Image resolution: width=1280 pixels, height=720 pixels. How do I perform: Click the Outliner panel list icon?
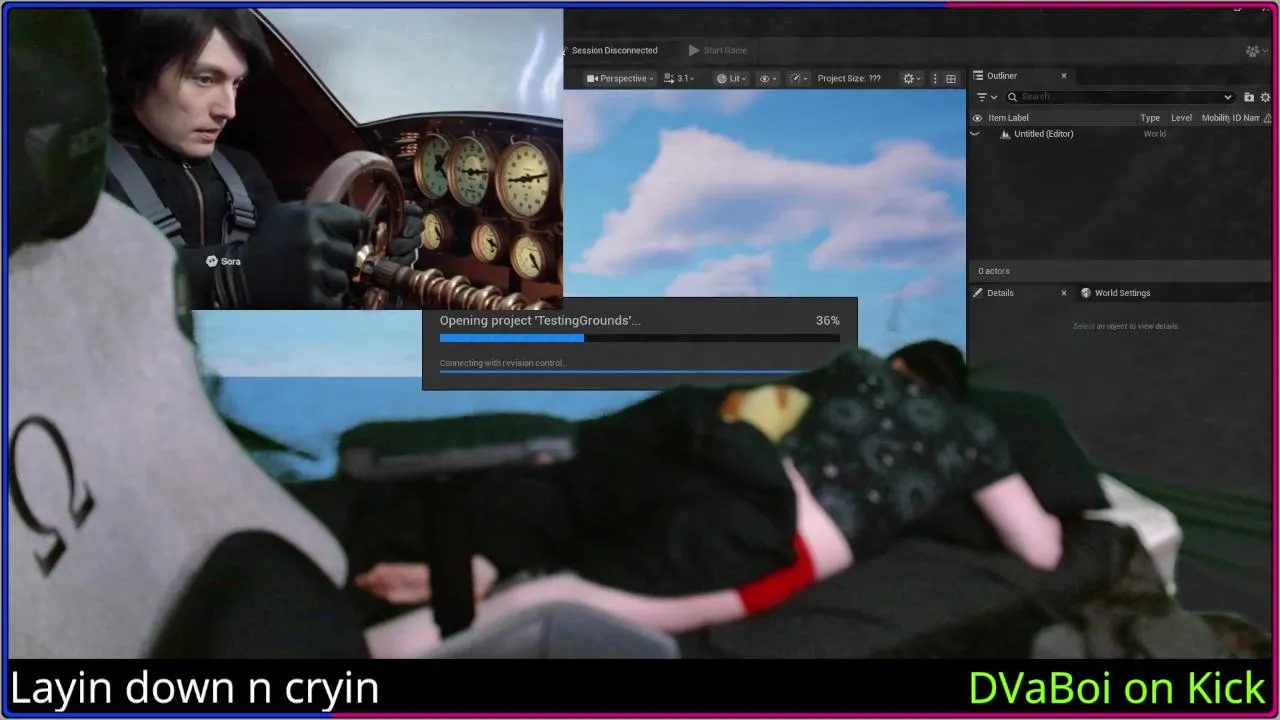click(x=978, y=76)
